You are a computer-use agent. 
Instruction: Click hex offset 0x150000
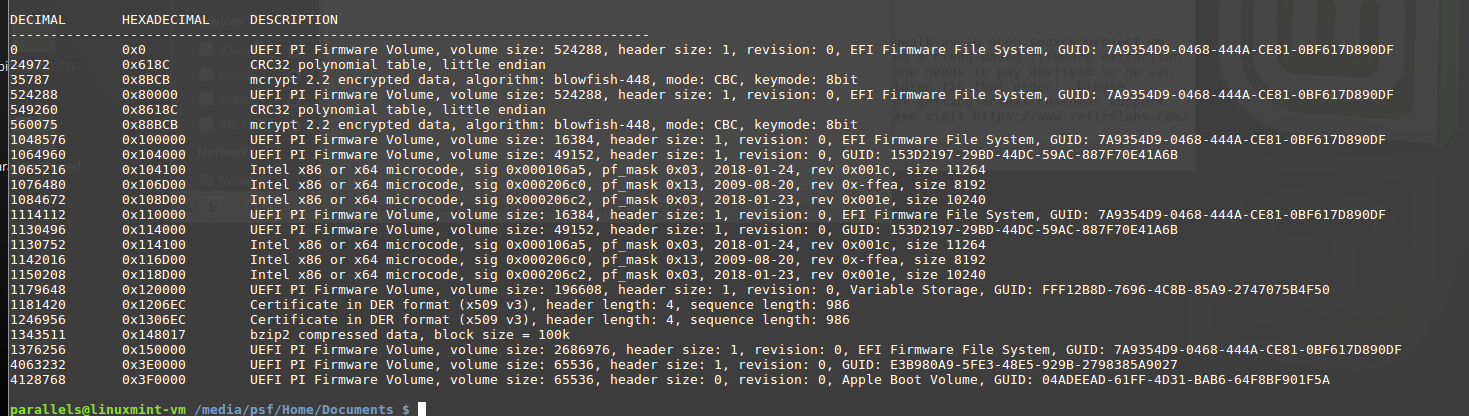tap(154, 349)
